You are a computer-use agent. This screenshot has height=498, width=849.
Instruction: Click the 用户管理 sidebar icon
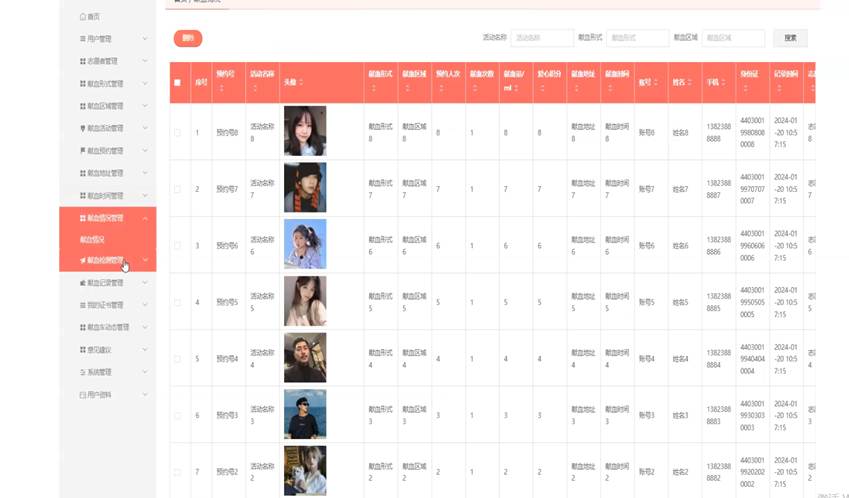pyautogui.click(x=83, y=39)
